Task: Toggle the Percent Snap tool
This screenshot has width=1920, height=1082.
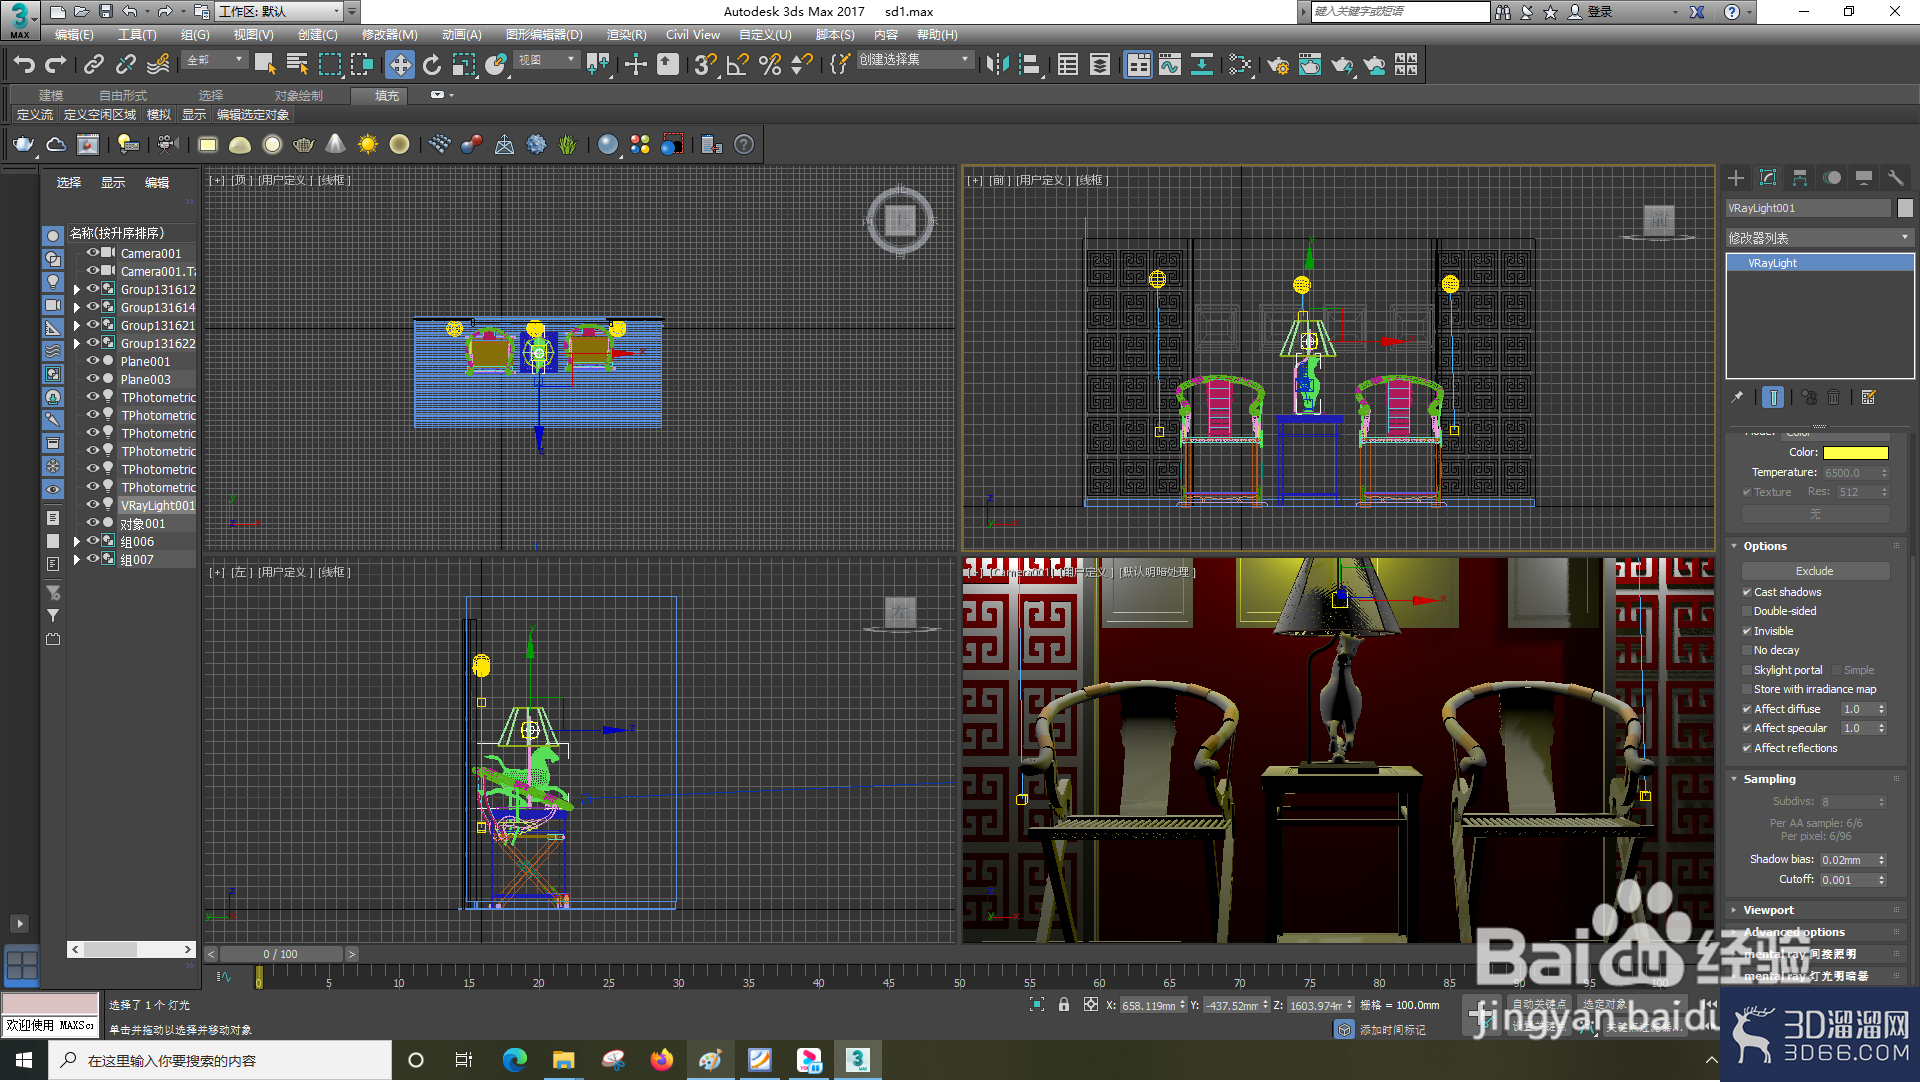Action: pyautogui.click(x=770, y=65)
